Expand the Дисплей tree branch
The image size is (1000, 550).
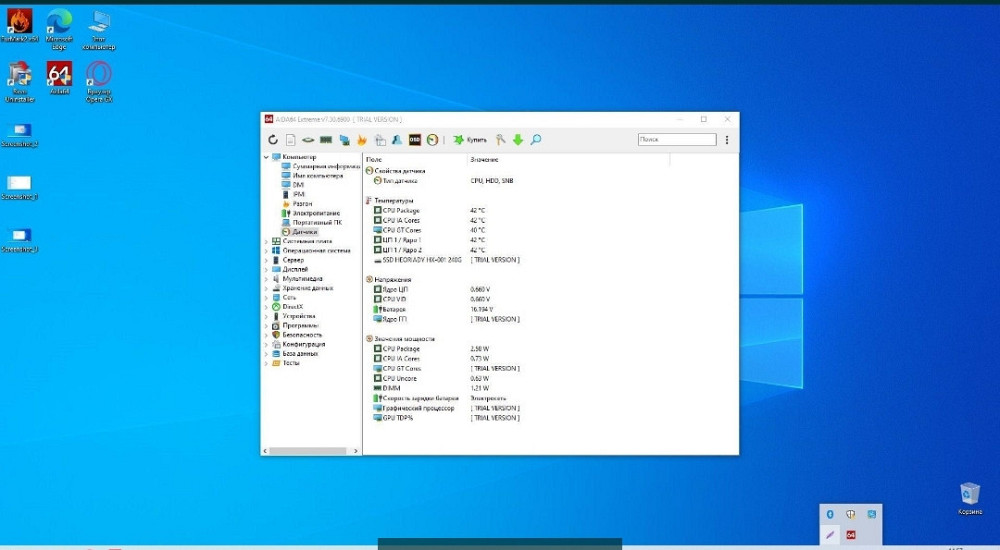click(267, 269)
